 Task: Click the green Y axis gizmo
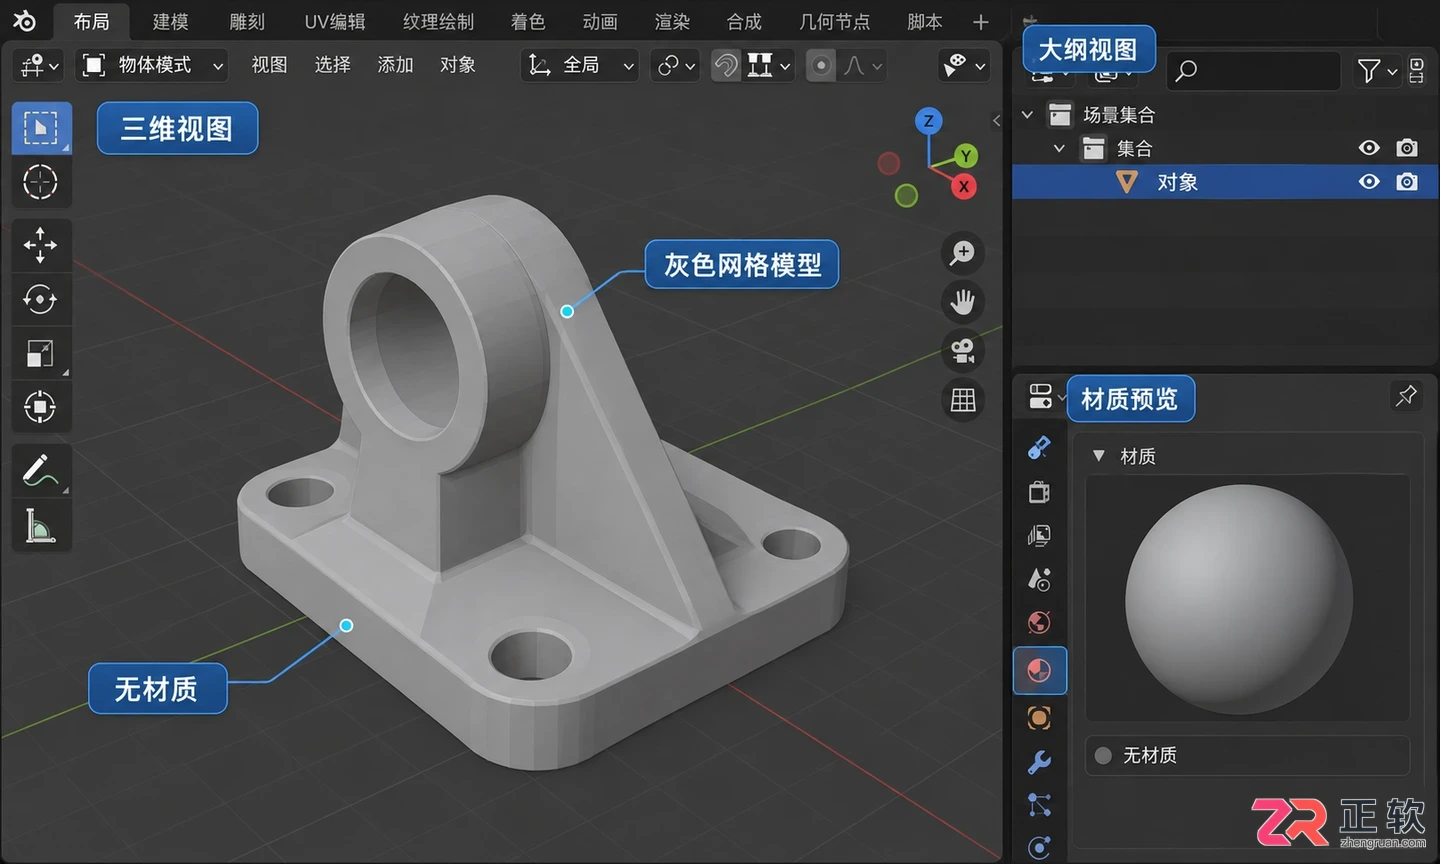[x=965, y=156]
